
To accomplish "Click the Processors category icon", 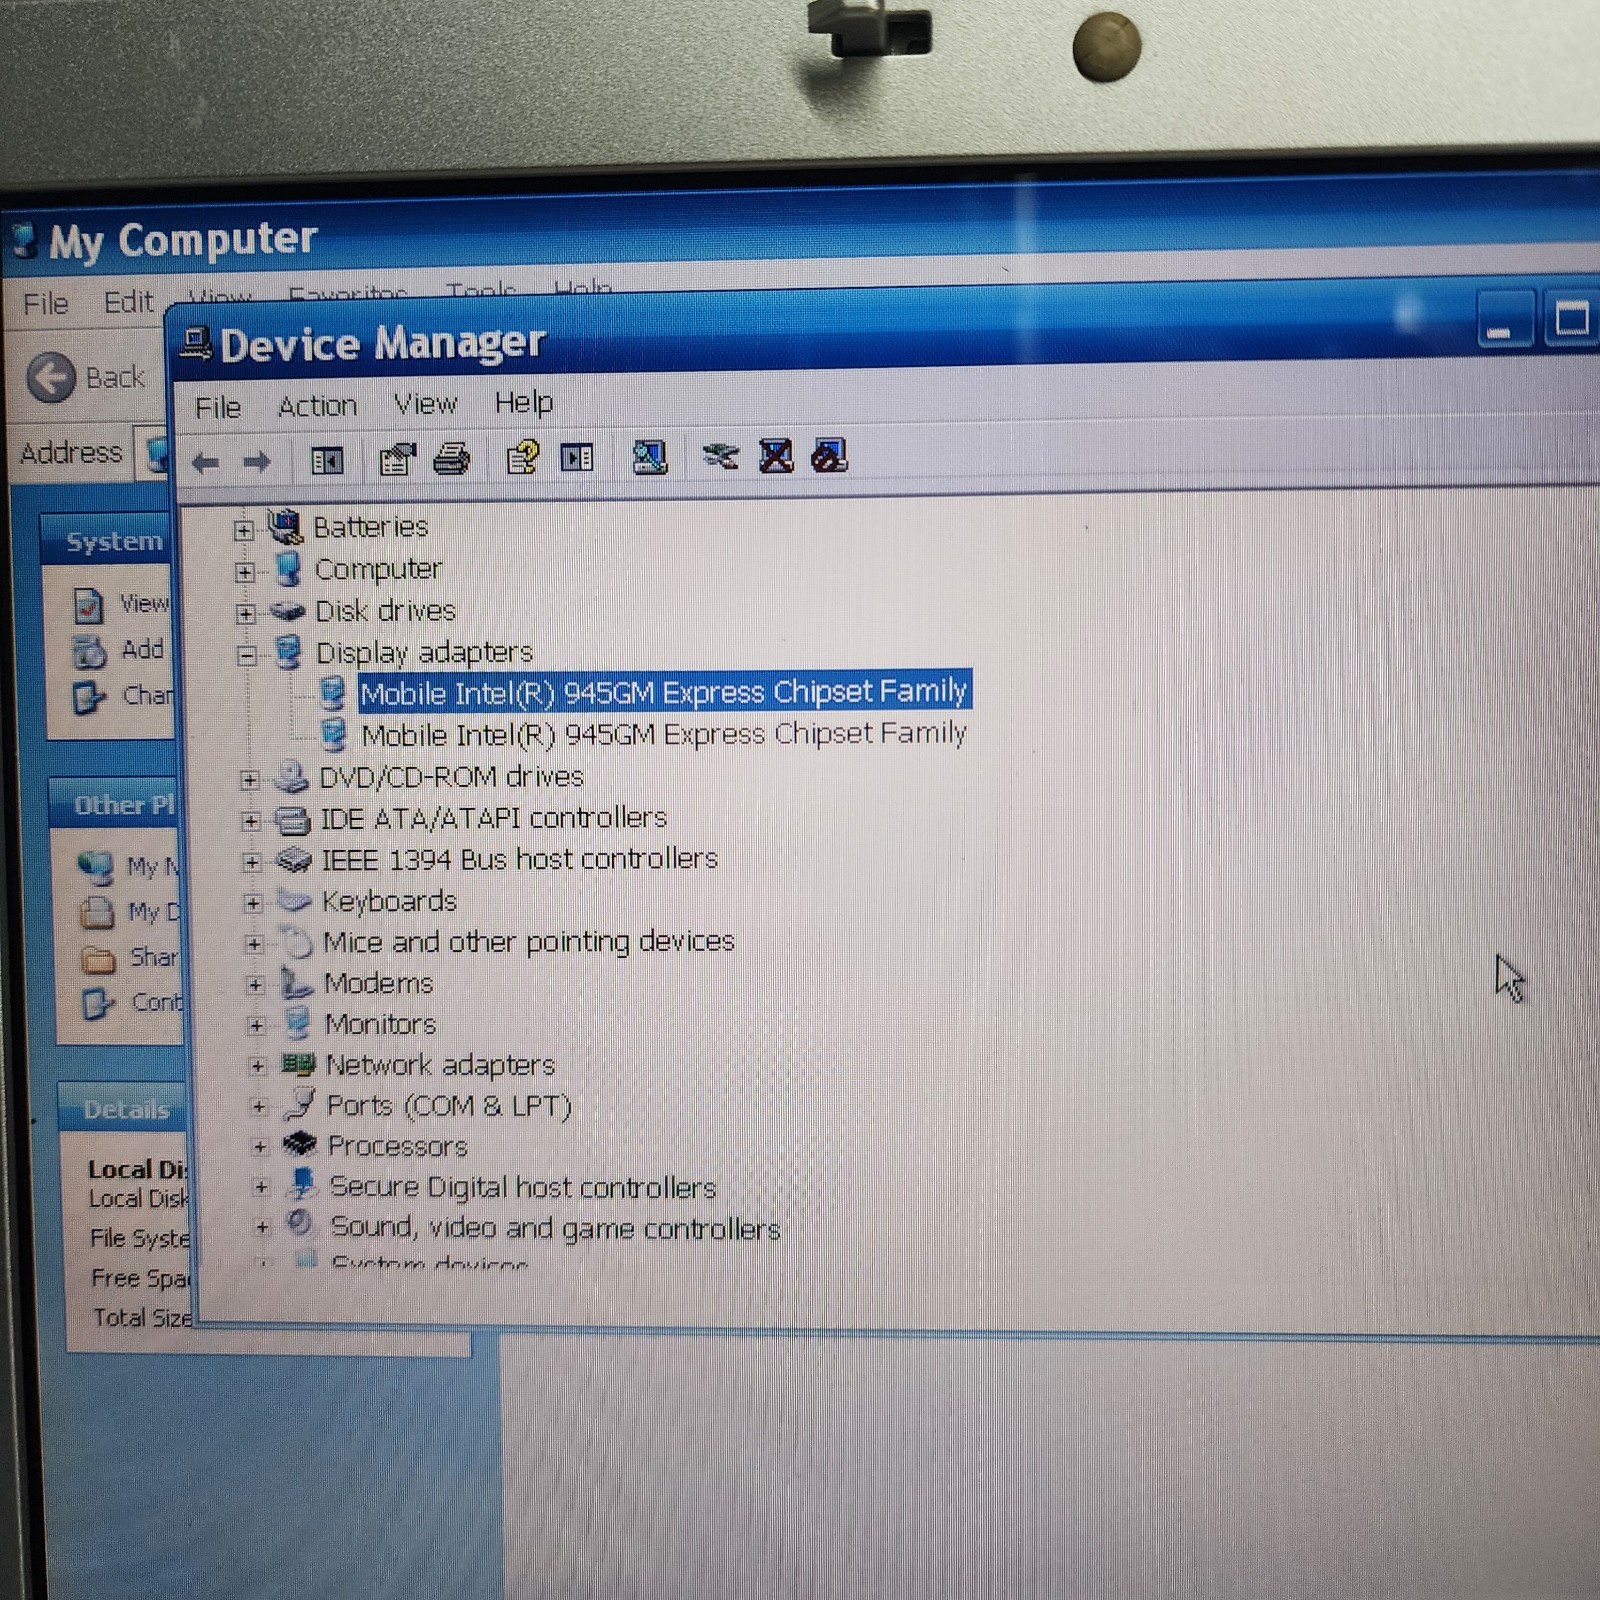I will pos(300,1144).
